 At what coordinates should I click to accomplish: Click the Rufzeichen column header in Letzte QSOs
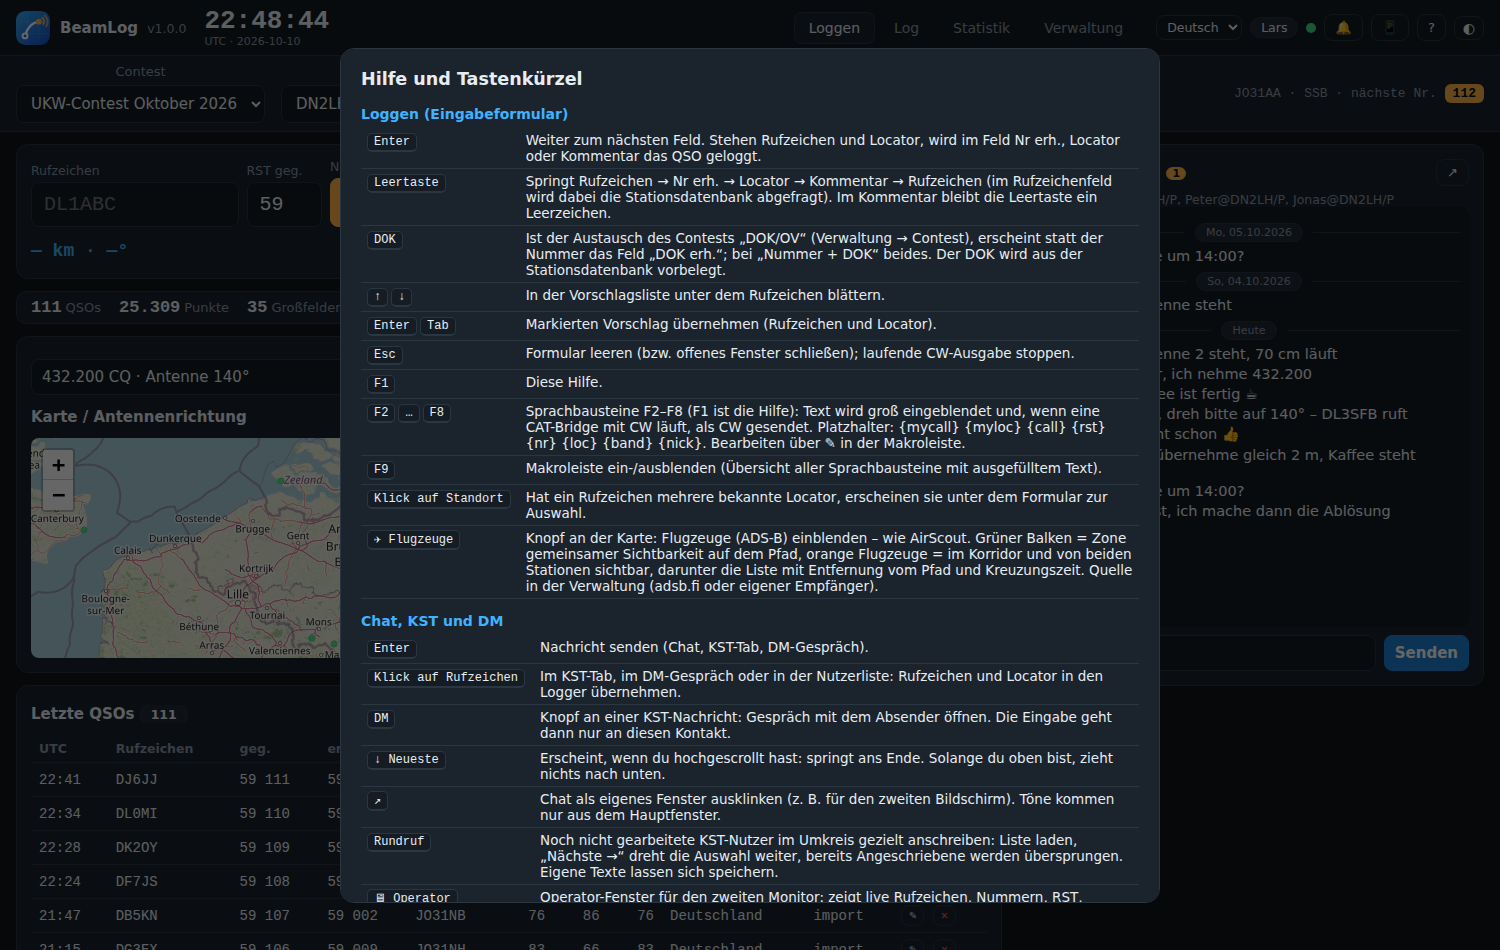(x=154, y=749)
